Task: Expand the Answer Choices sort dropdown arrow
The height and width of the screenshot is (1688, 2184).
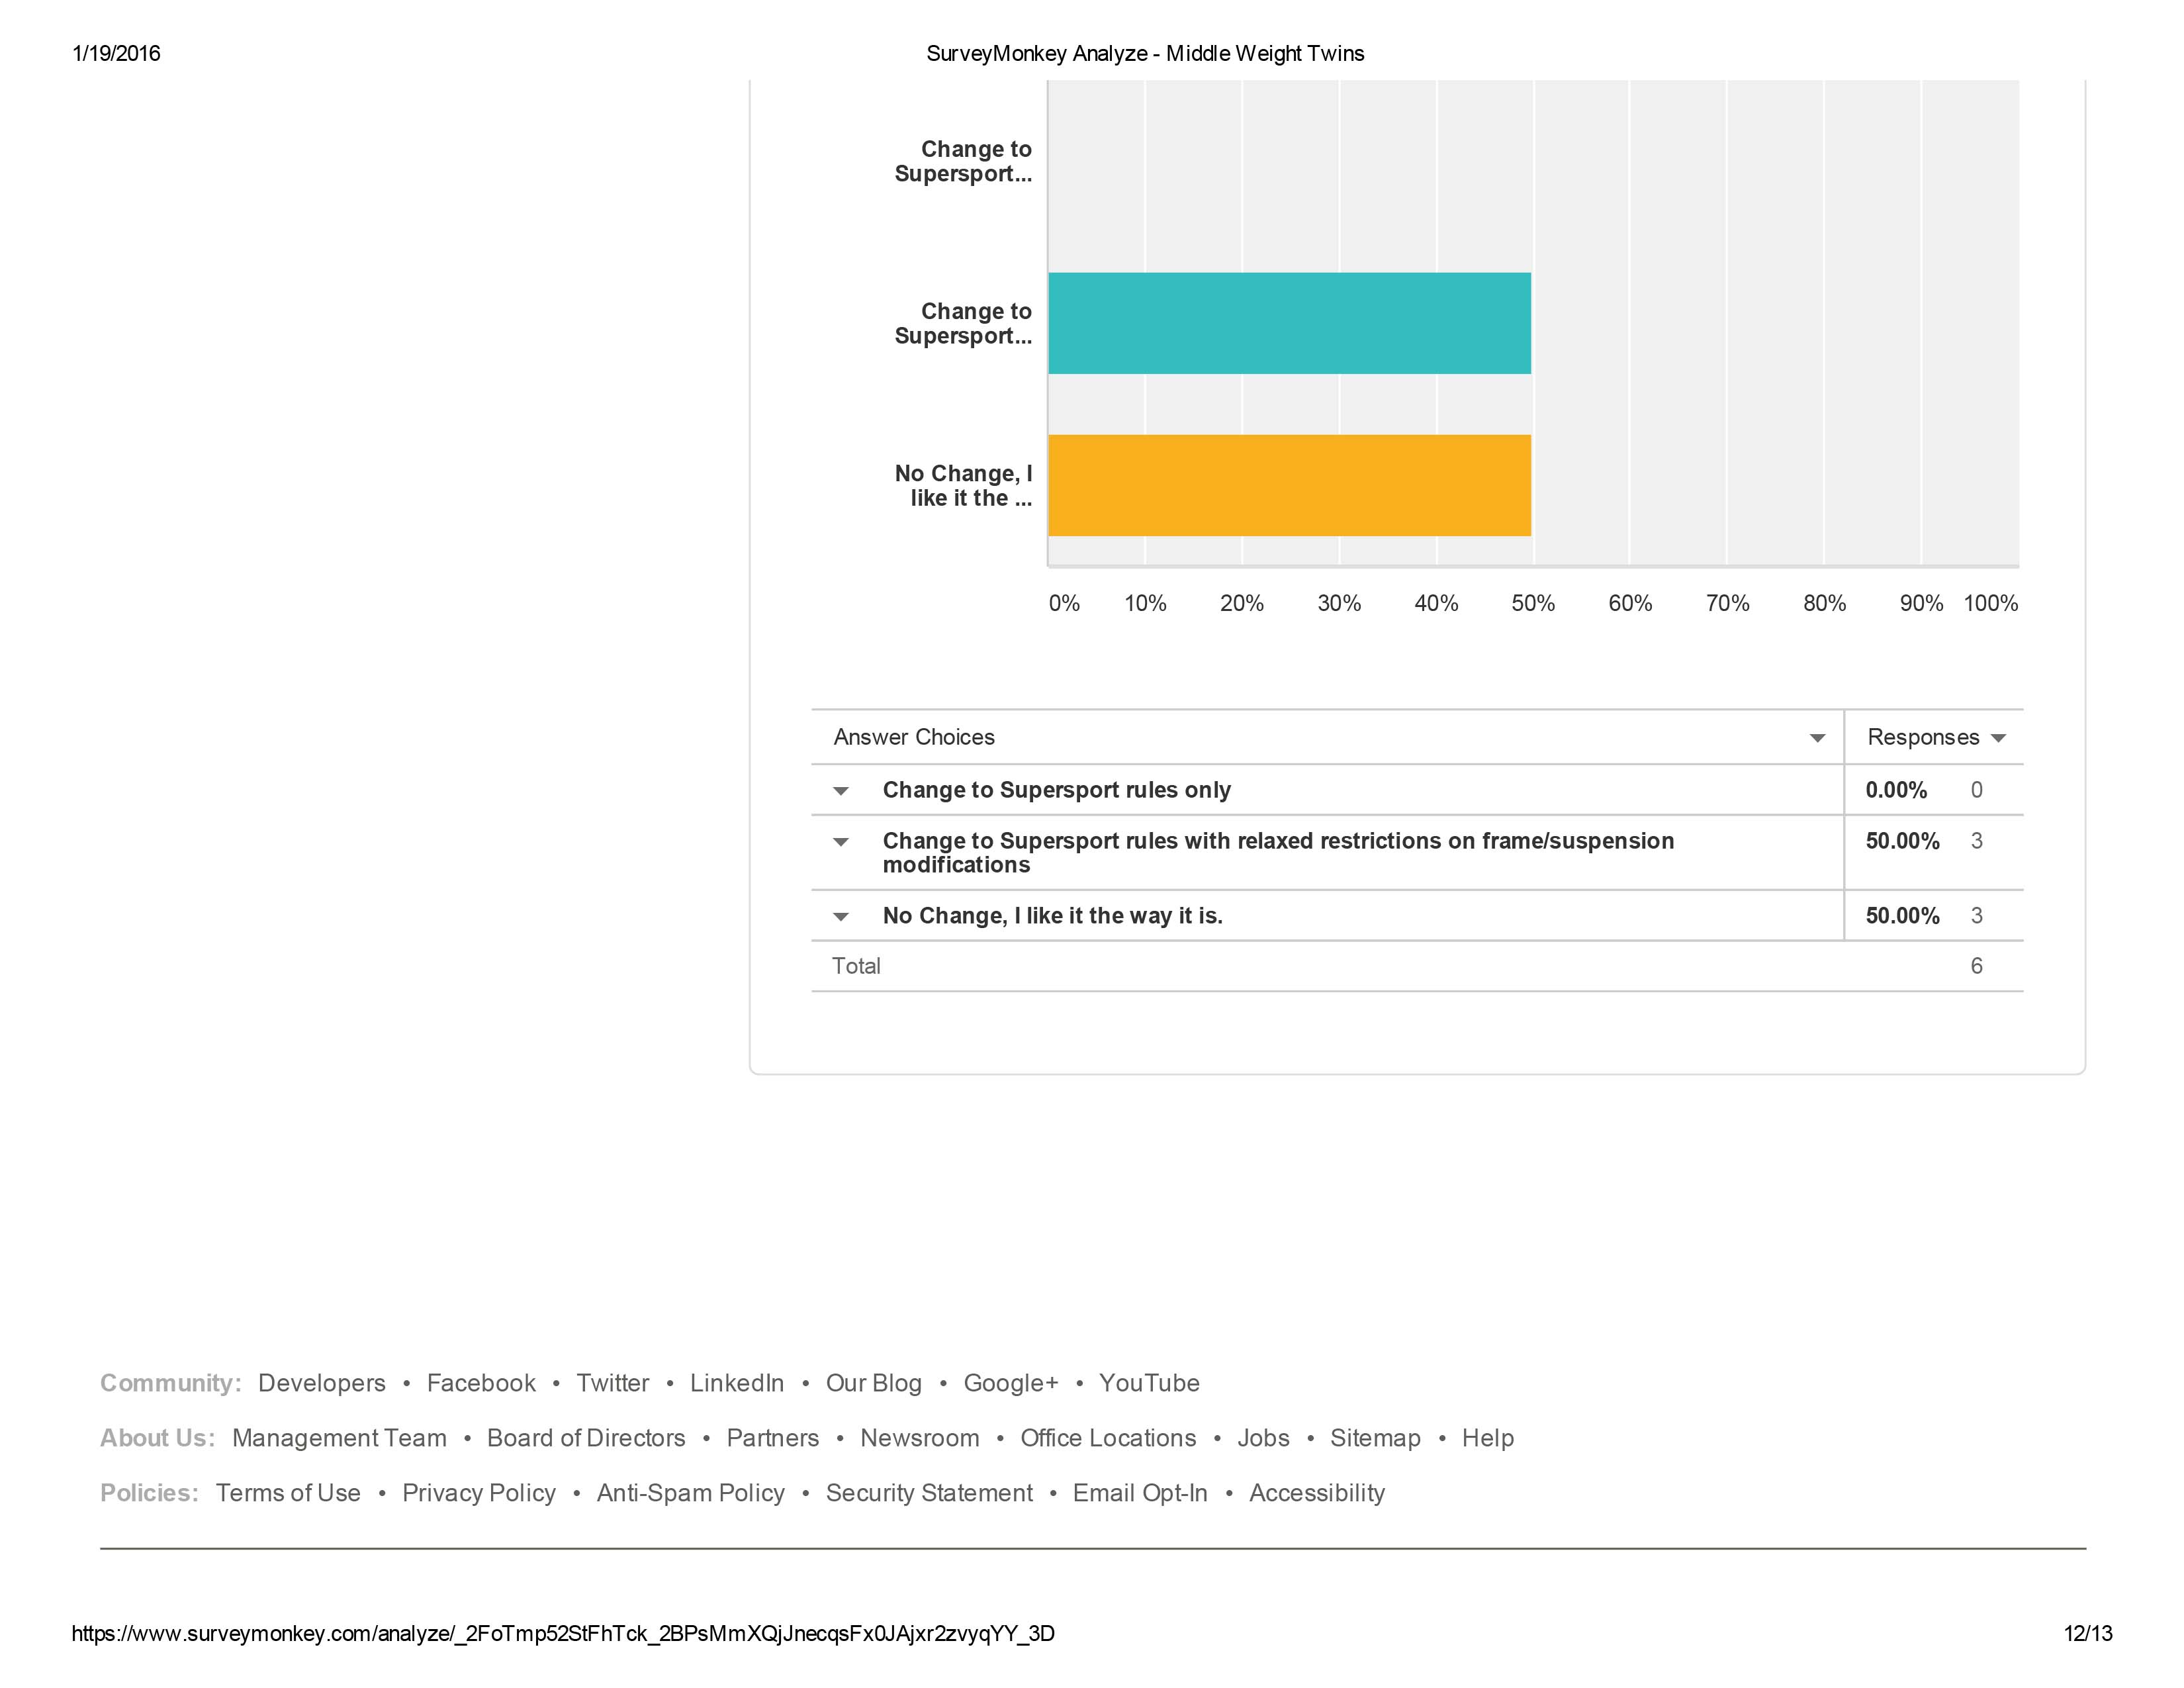Action: tap(1817, 738)
